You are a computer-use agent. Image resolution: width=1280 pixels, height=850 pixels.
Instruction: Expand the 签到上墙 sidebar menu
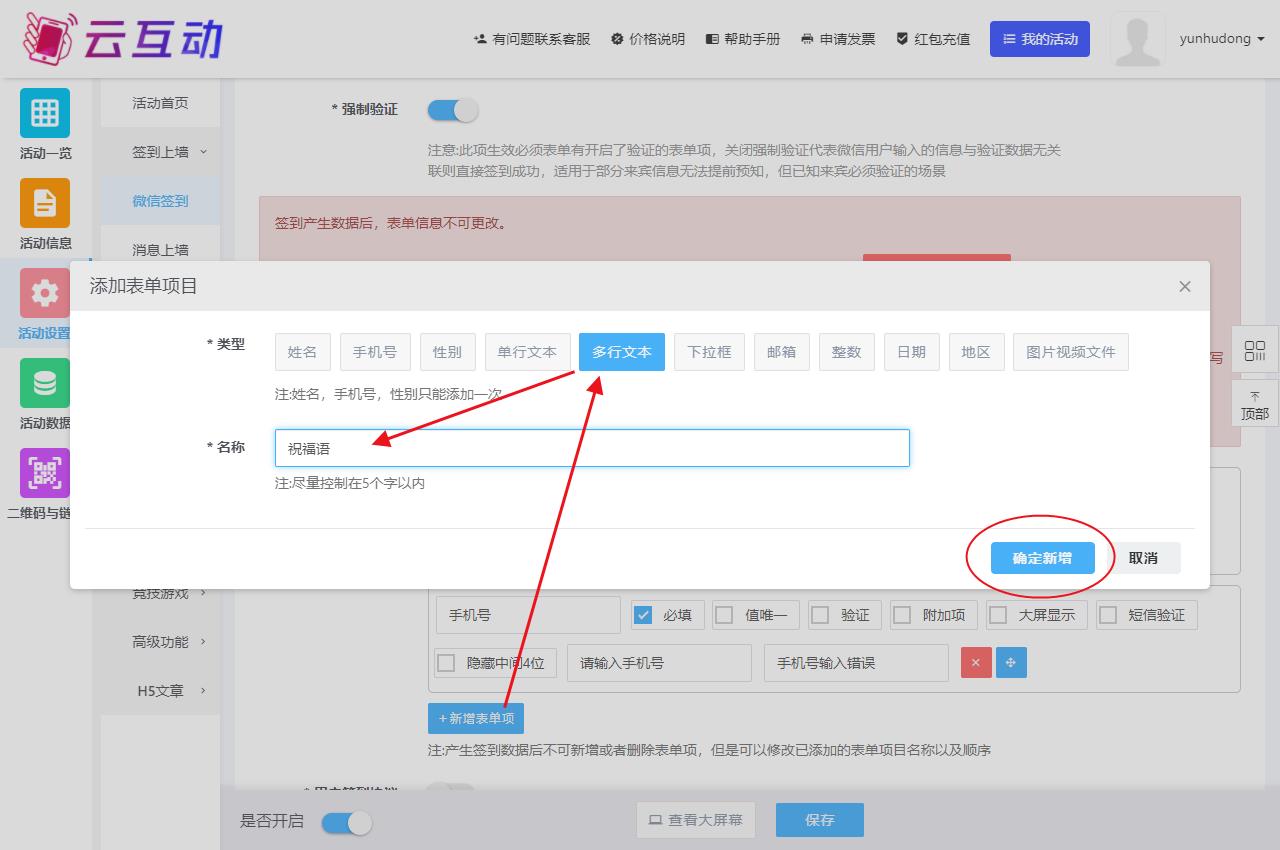pos(169,152)
